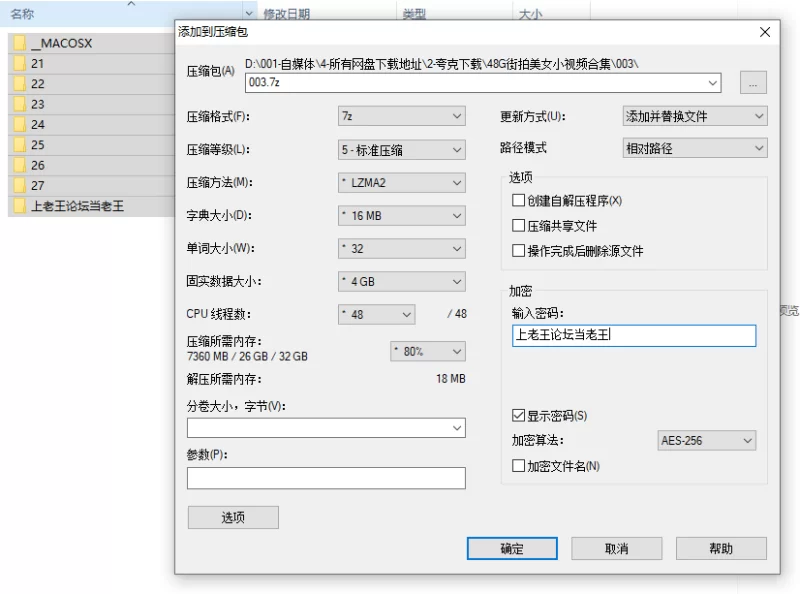Select the _MACOSX folder name

pos(62,43)
